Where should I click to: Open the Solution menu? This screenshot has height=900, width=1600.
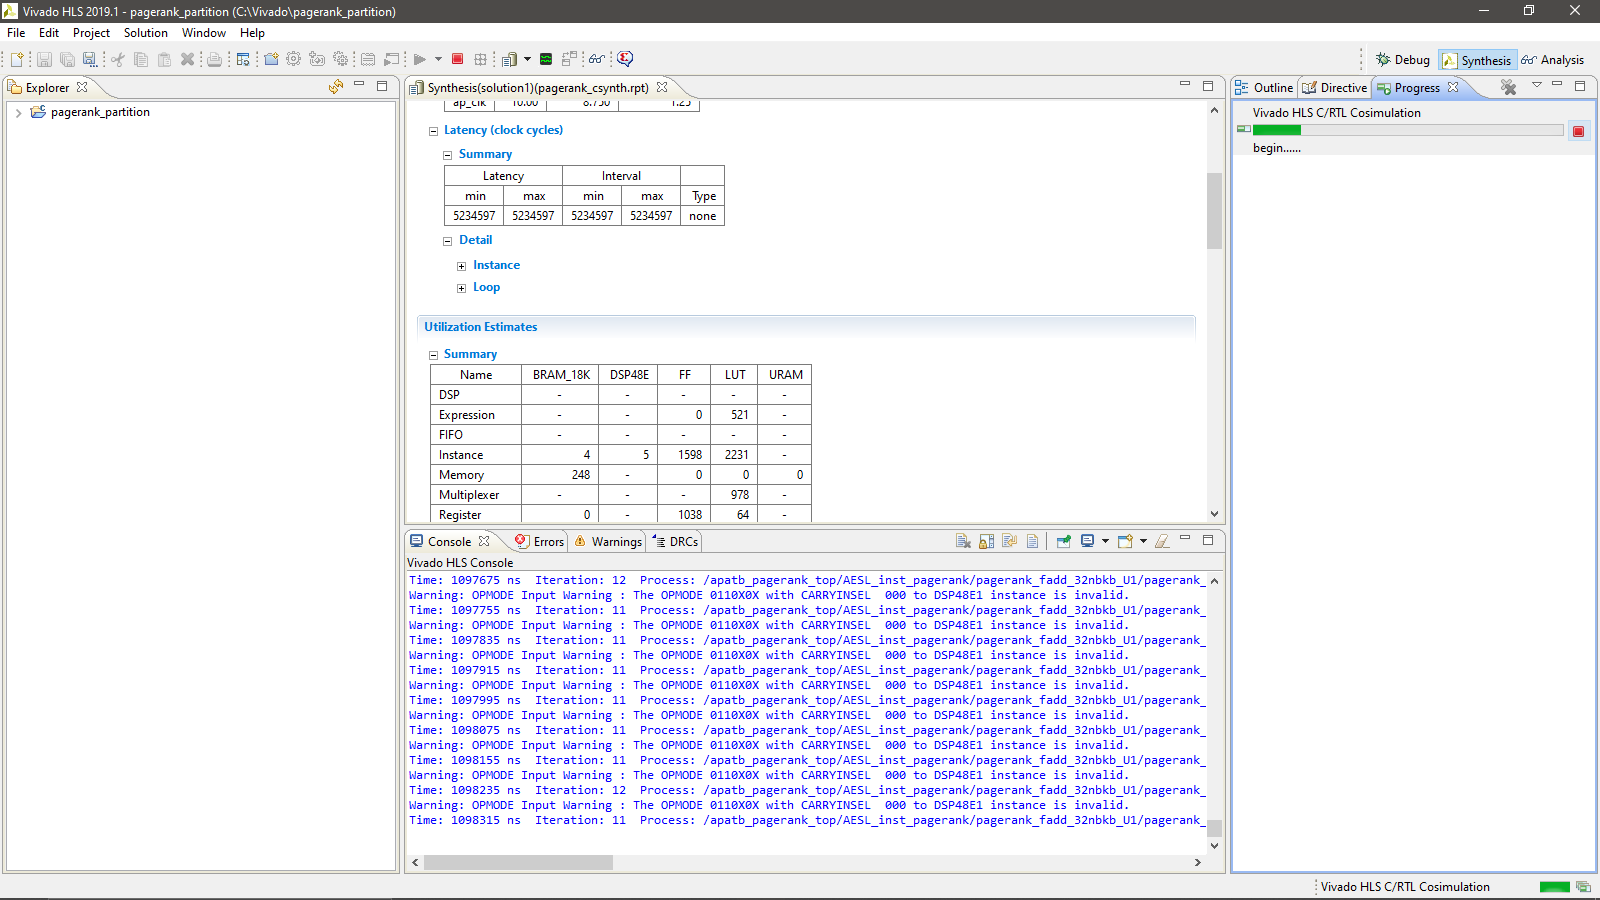pos(145,32)
